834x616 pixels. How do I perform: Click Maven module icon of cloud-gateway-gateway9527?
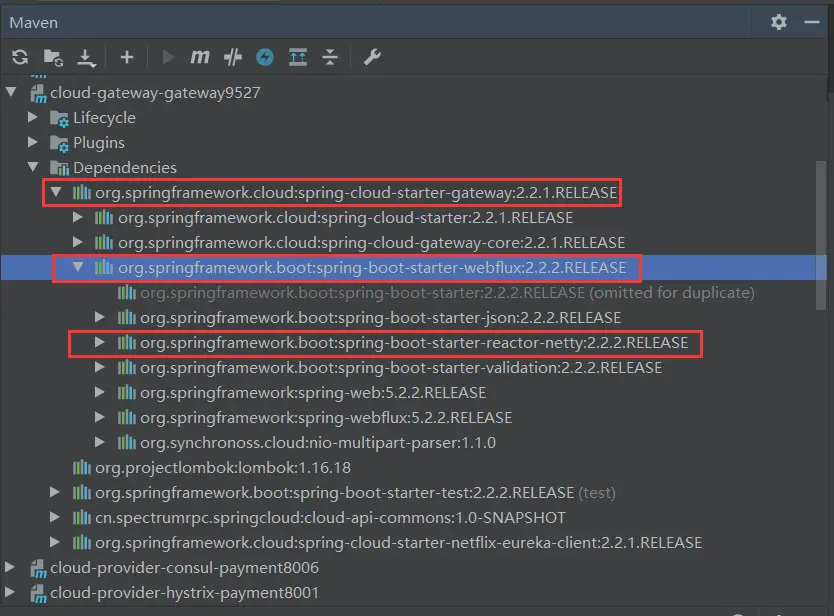click(x=38, y=94)
